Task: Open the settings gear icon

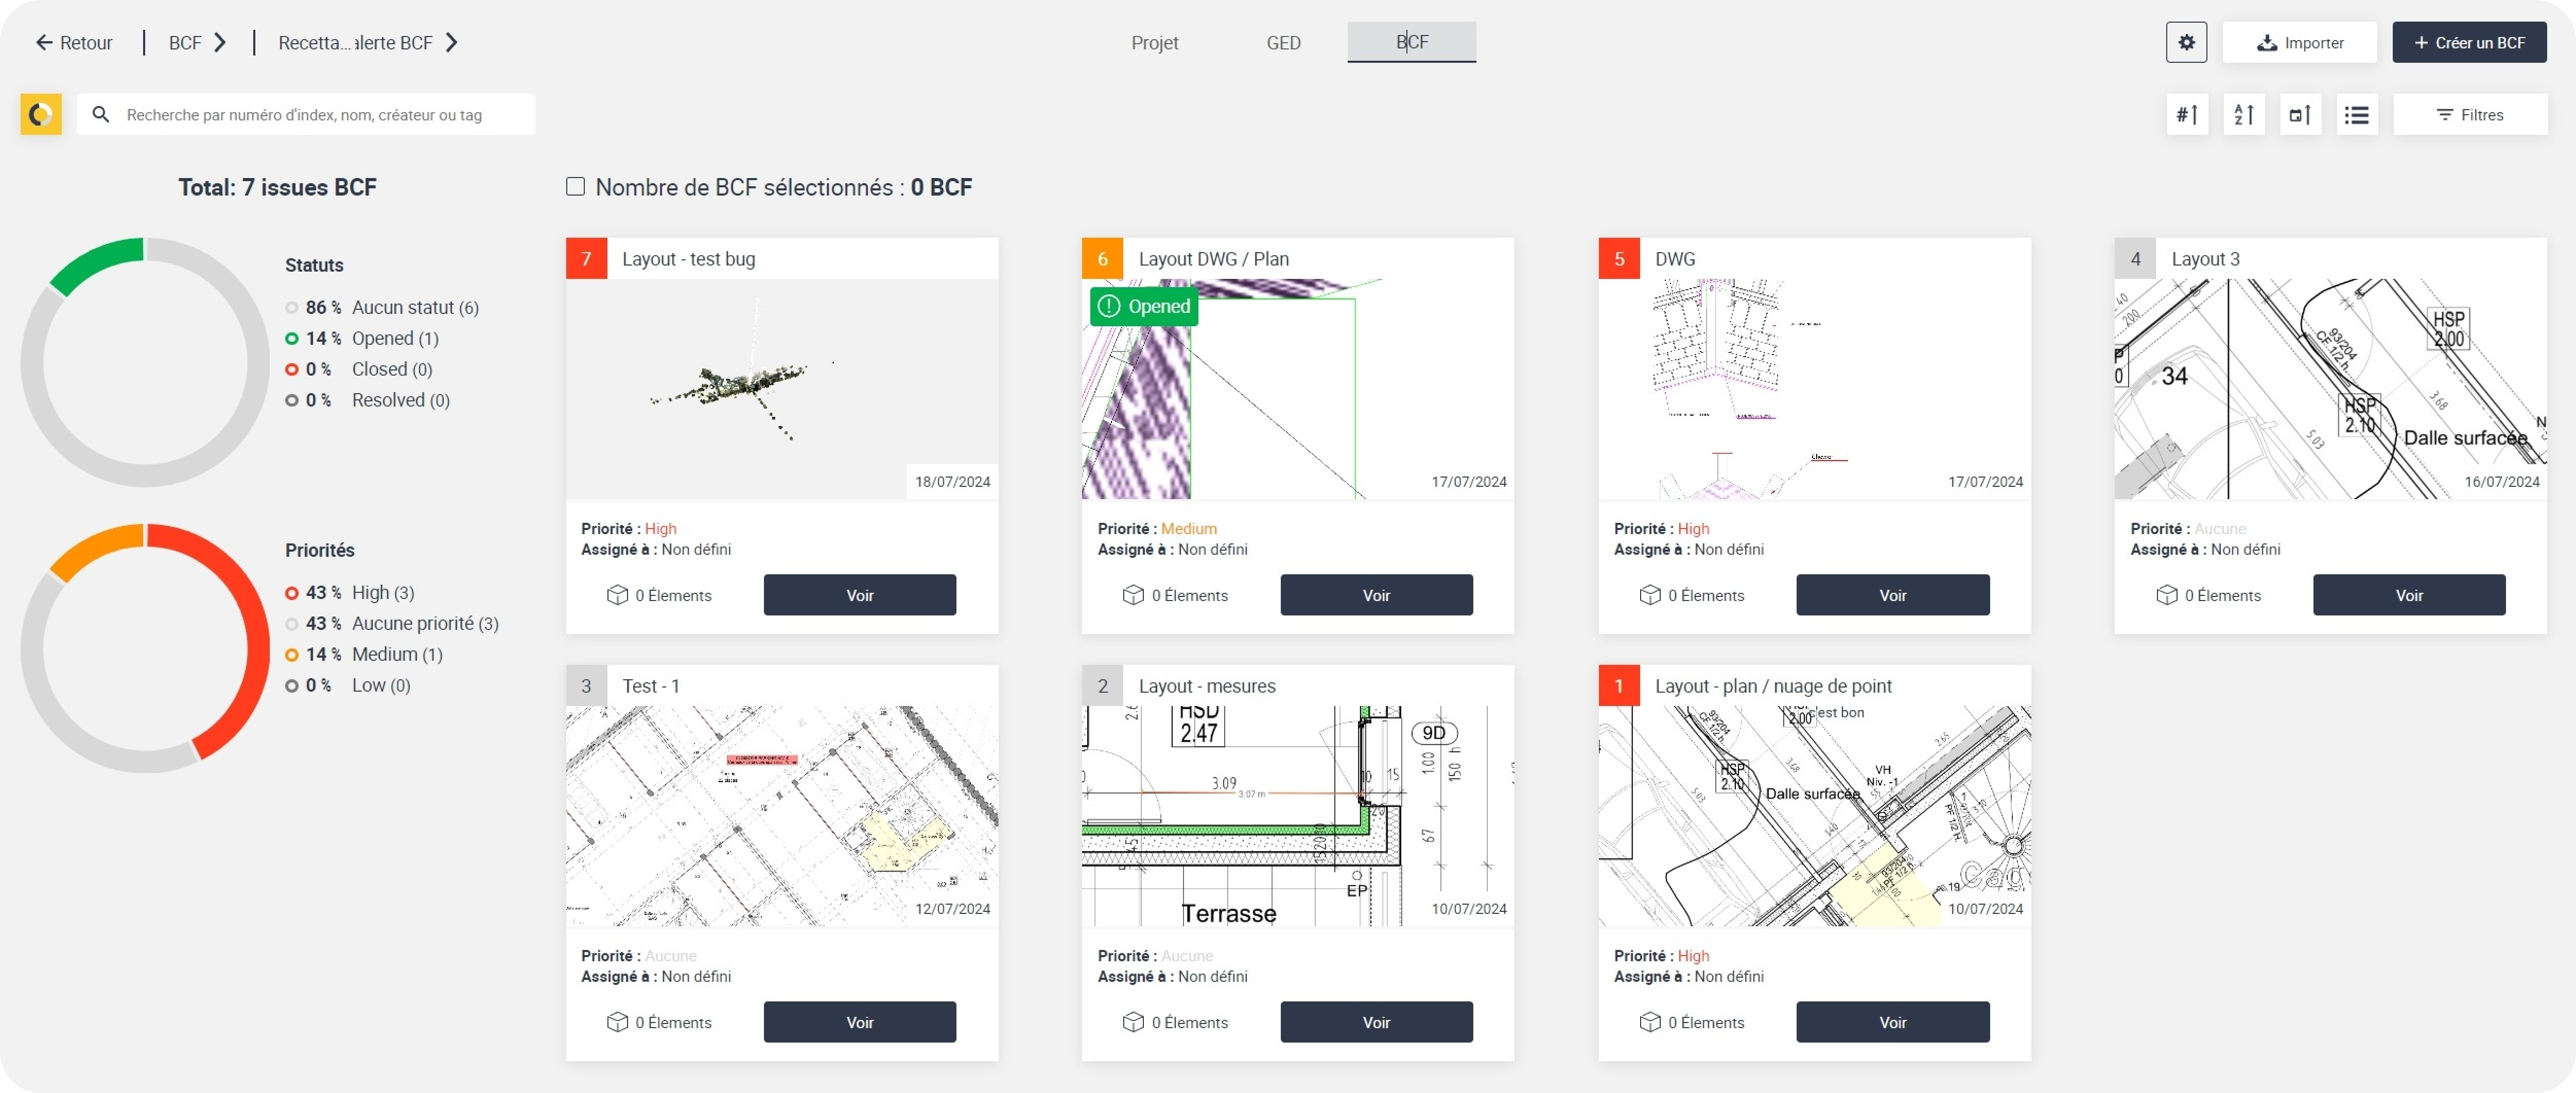Action: (2186, 43)
